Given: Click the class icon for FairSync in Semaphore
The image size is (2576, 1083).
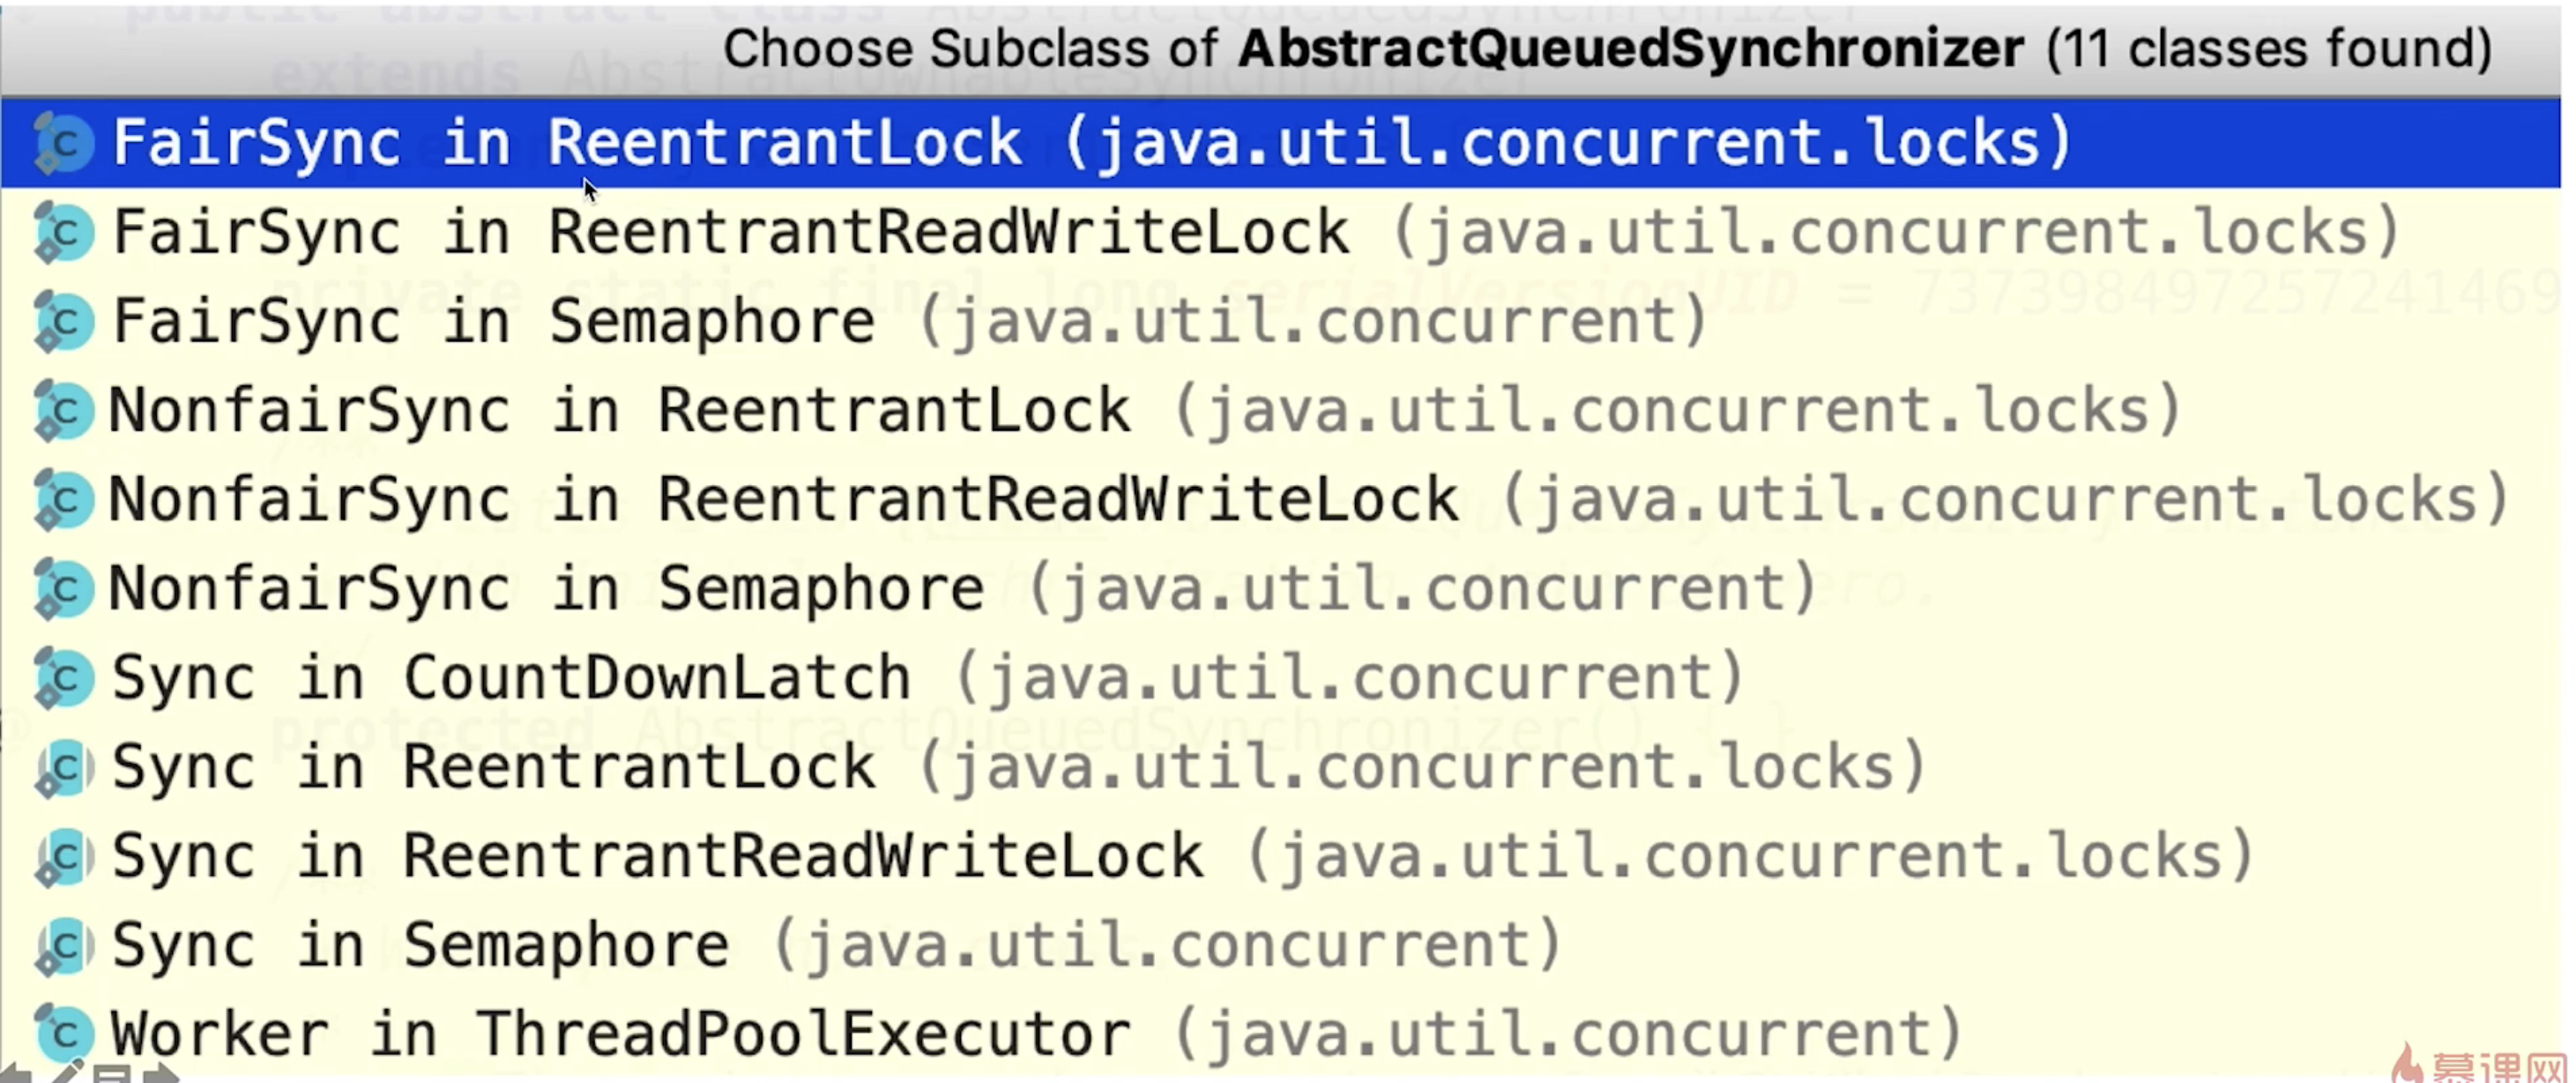Looking at the screenshot, I should (x=63, y=322).
